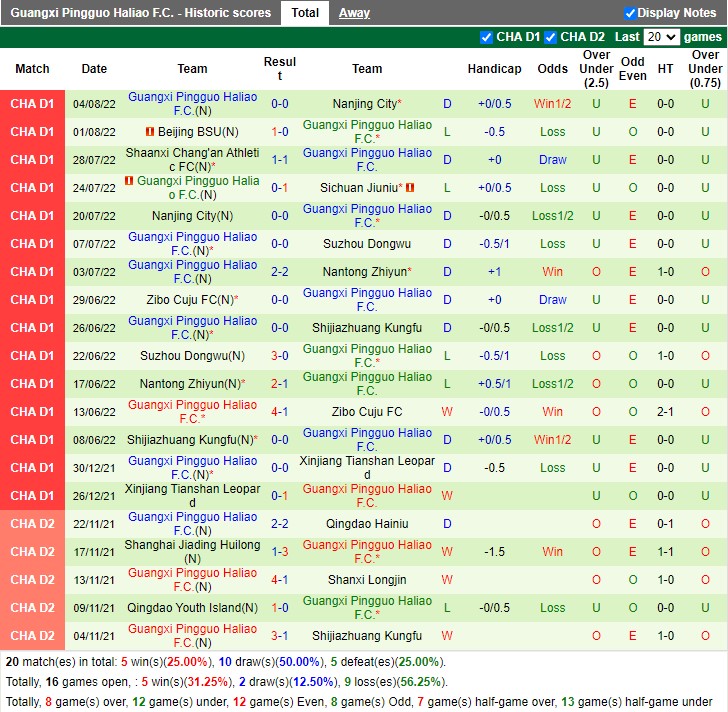The height and width of the screenshot is (712, 728).
Task: Click the 3-0 score of the Suzhou Dongwu match
Action: (x=280, y=356)
